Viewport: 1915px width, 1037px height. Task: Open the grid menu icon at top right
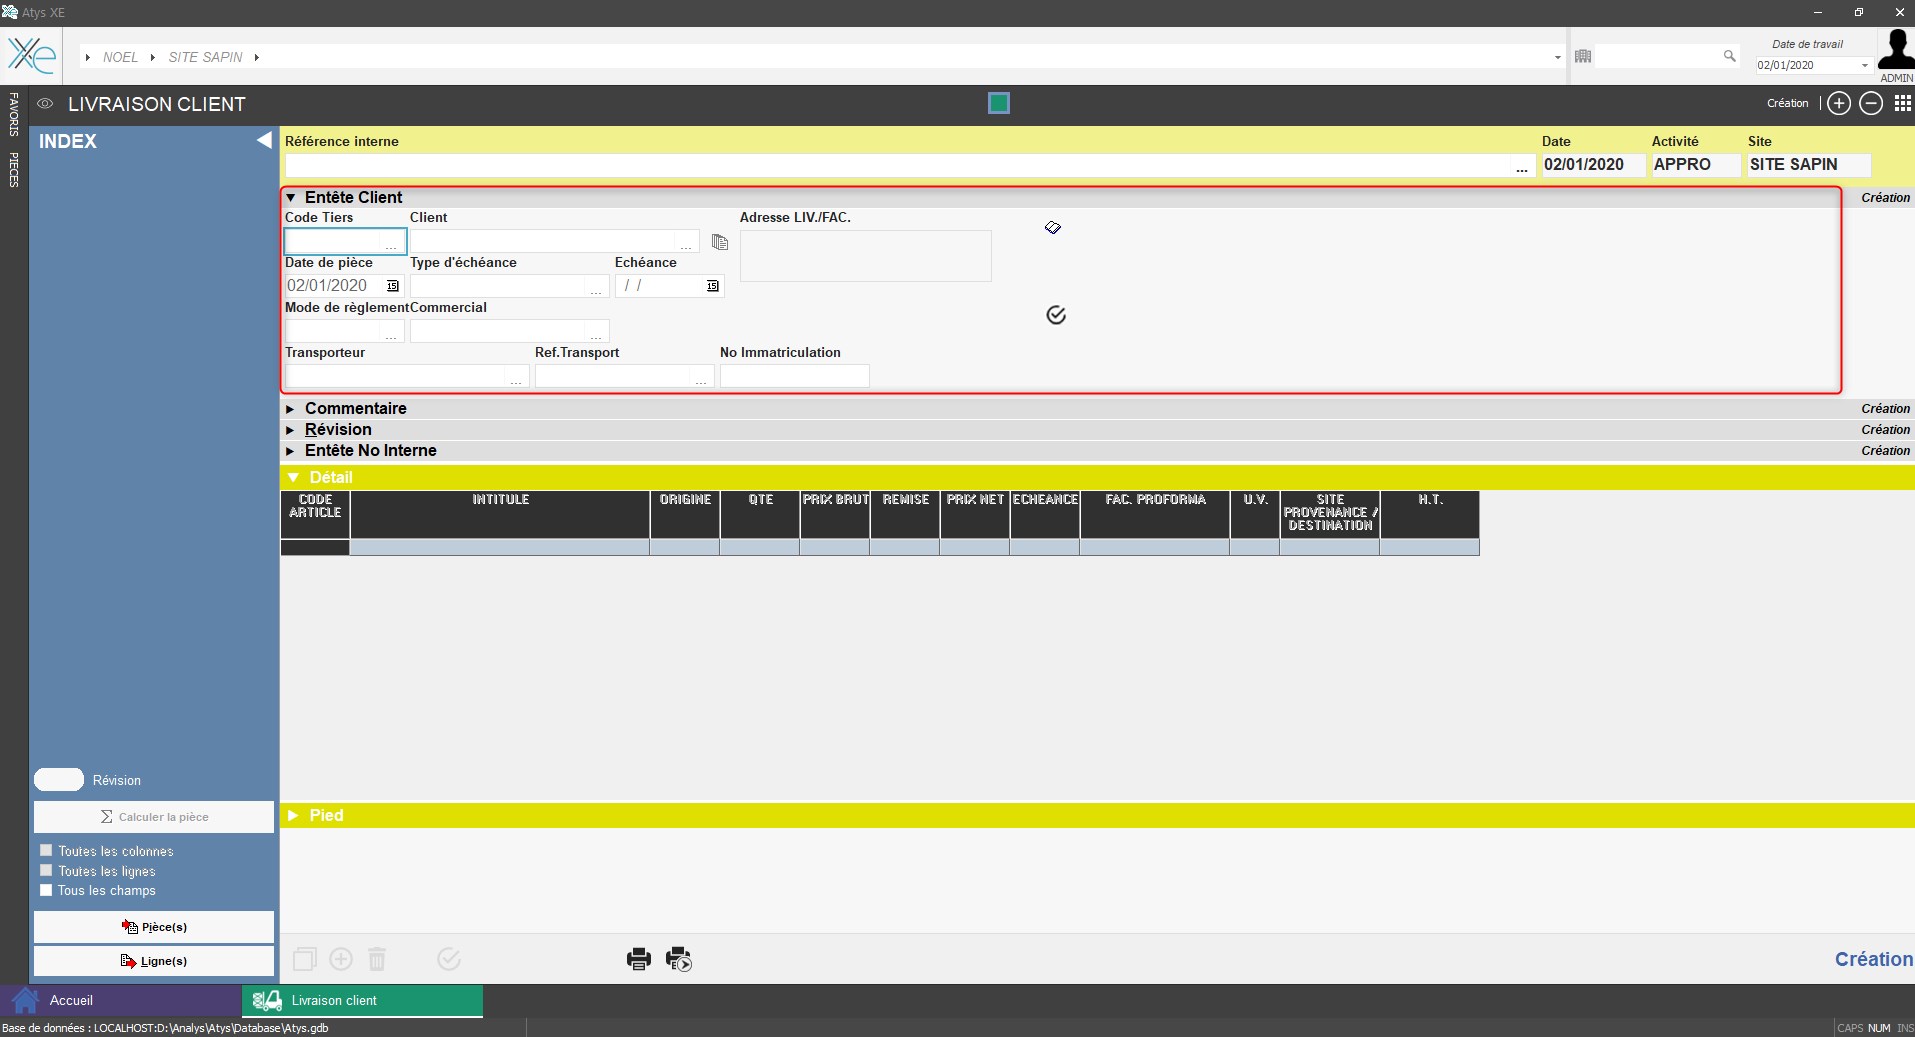[1902, 104]
